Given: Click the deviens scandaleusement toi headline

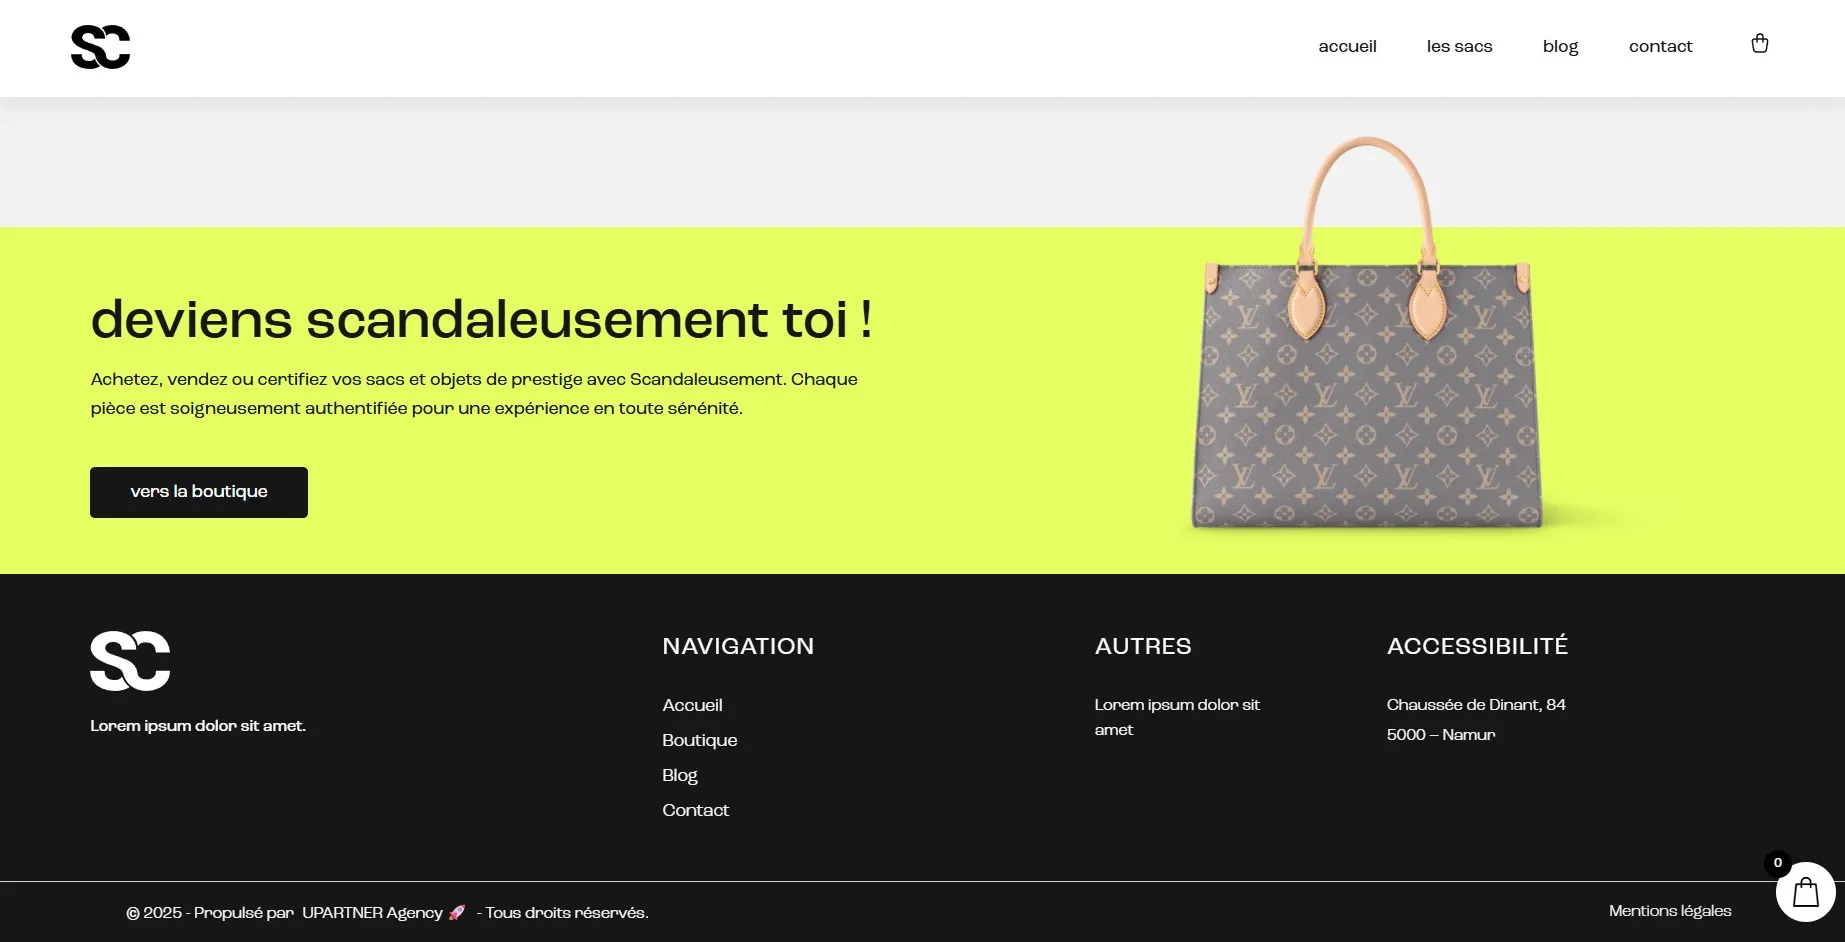Looking at the screenshot, I should tap(481, 320).
